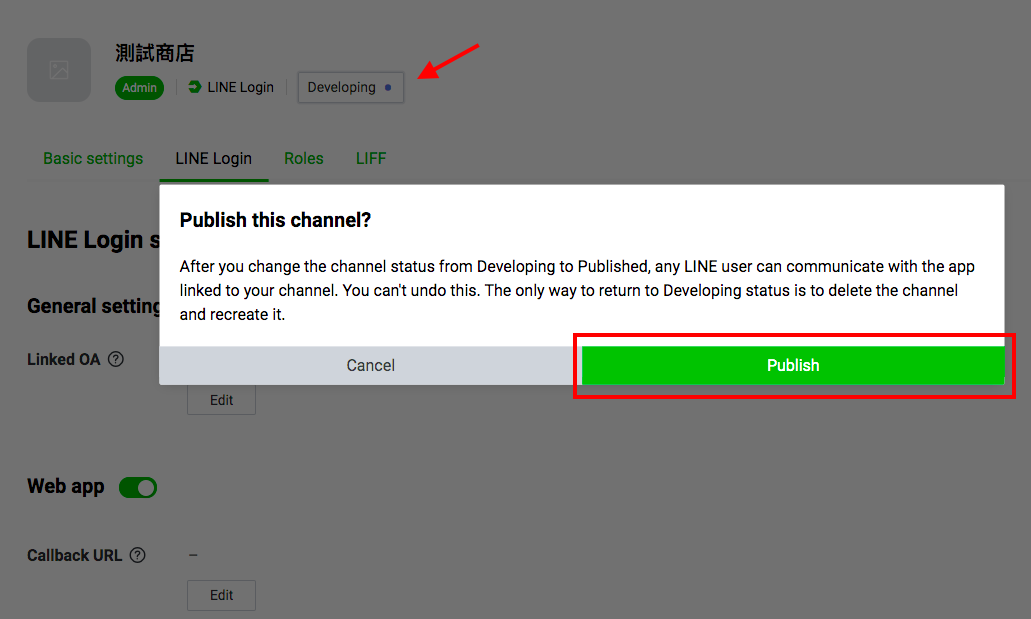Switch to the Basic settings tab
Image resolution: width=1031 pixels, height=619 pixels.
point(93,159)
